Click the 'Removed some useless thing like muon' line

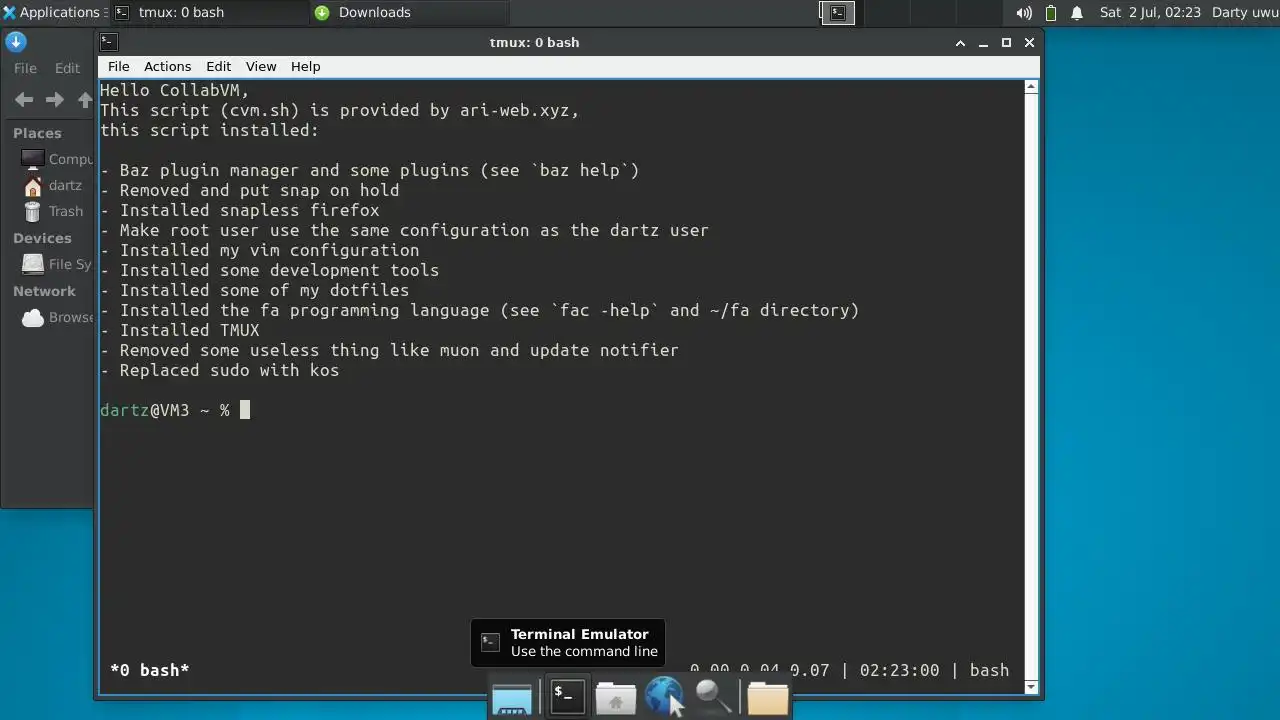[389, 350]
